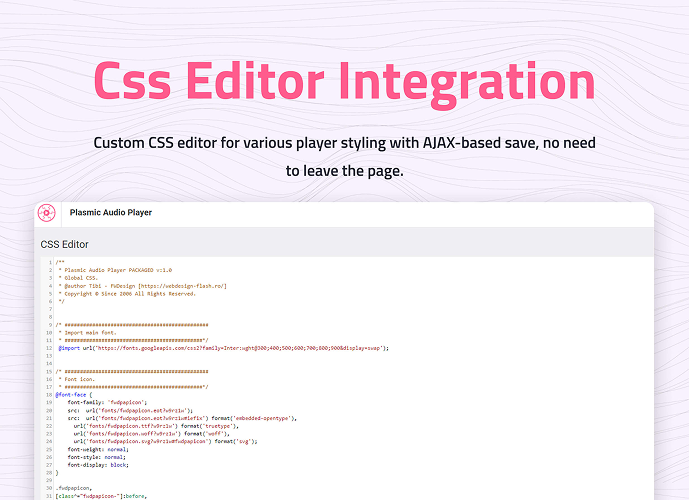The width and height of the screenshot is (689, 500).
Task: Click the "Plasmic Audio Player" title text
Action: click(111, 213)
